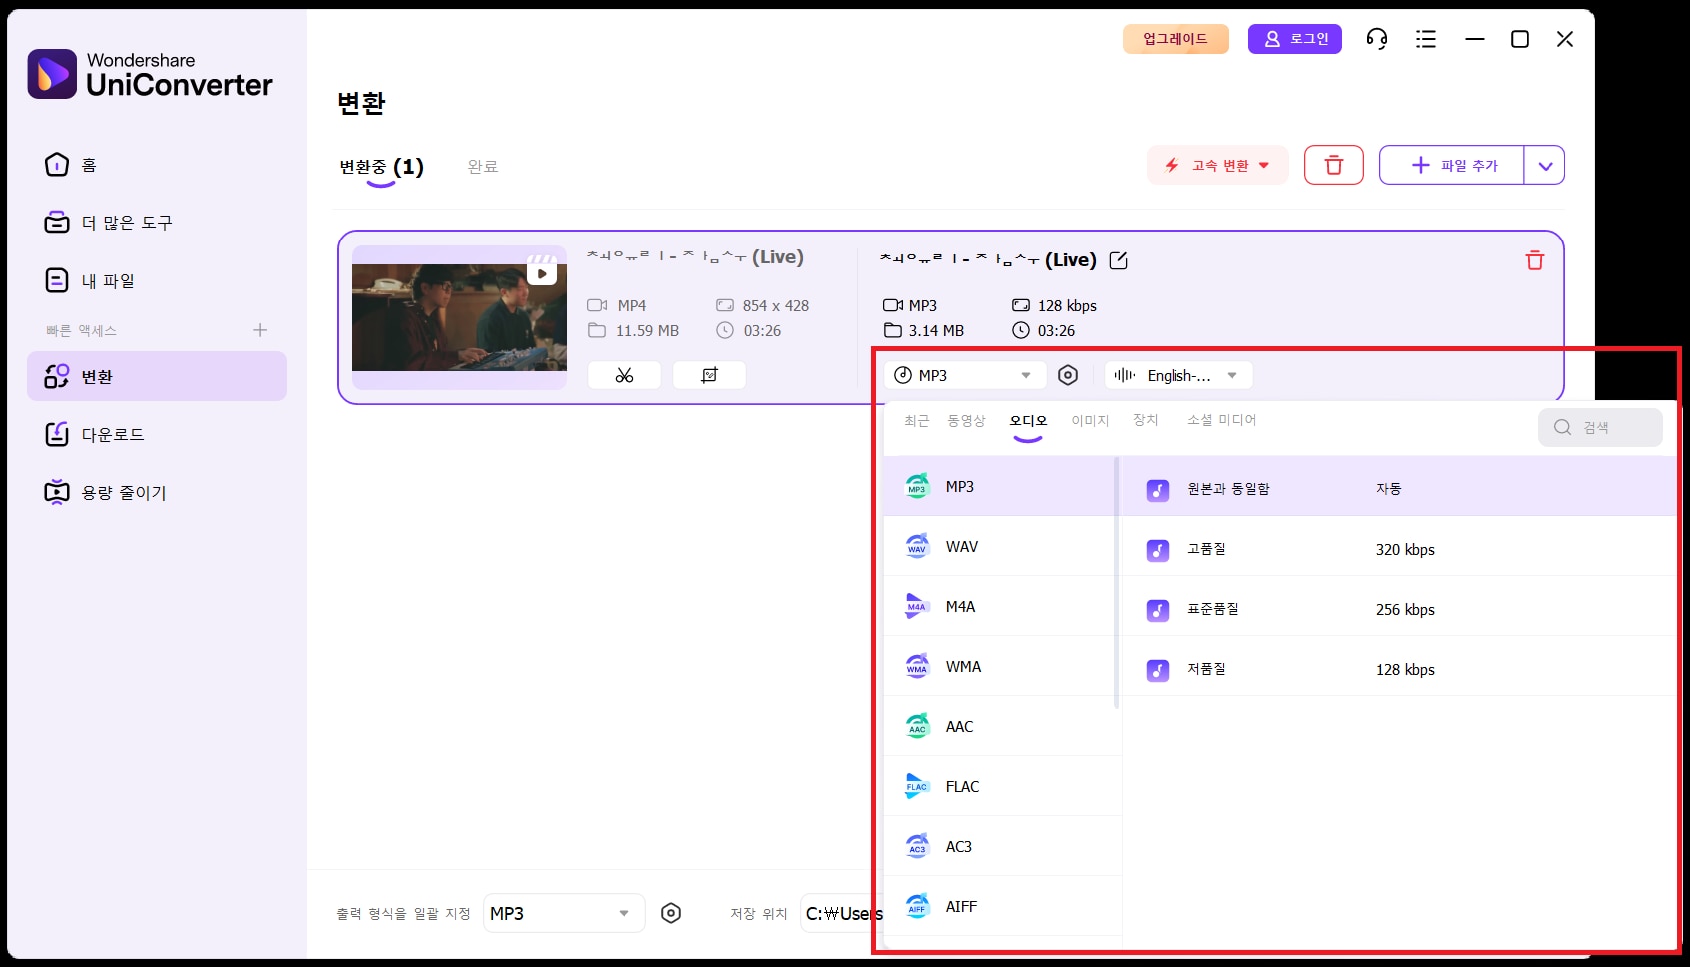The image size is (1690, 967).
Task: Switch to the Converting (변환중) tab
Action: pos(381,167)
